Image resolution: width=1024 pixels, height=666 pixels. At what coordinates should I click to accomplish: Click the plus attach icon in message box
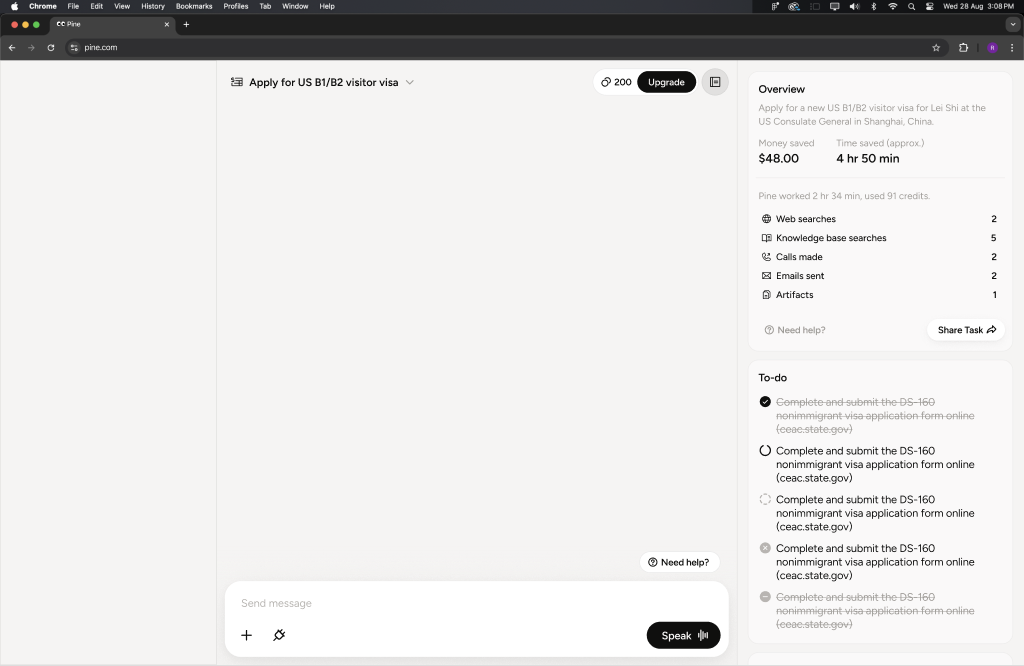(x=246, y=635)
